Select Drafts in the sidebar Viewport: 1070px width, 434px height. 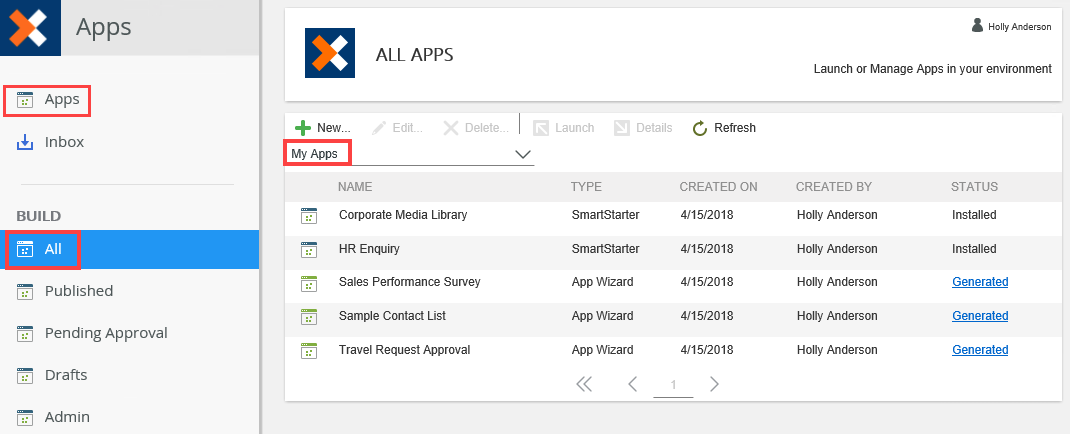click(x=65, y=375)
